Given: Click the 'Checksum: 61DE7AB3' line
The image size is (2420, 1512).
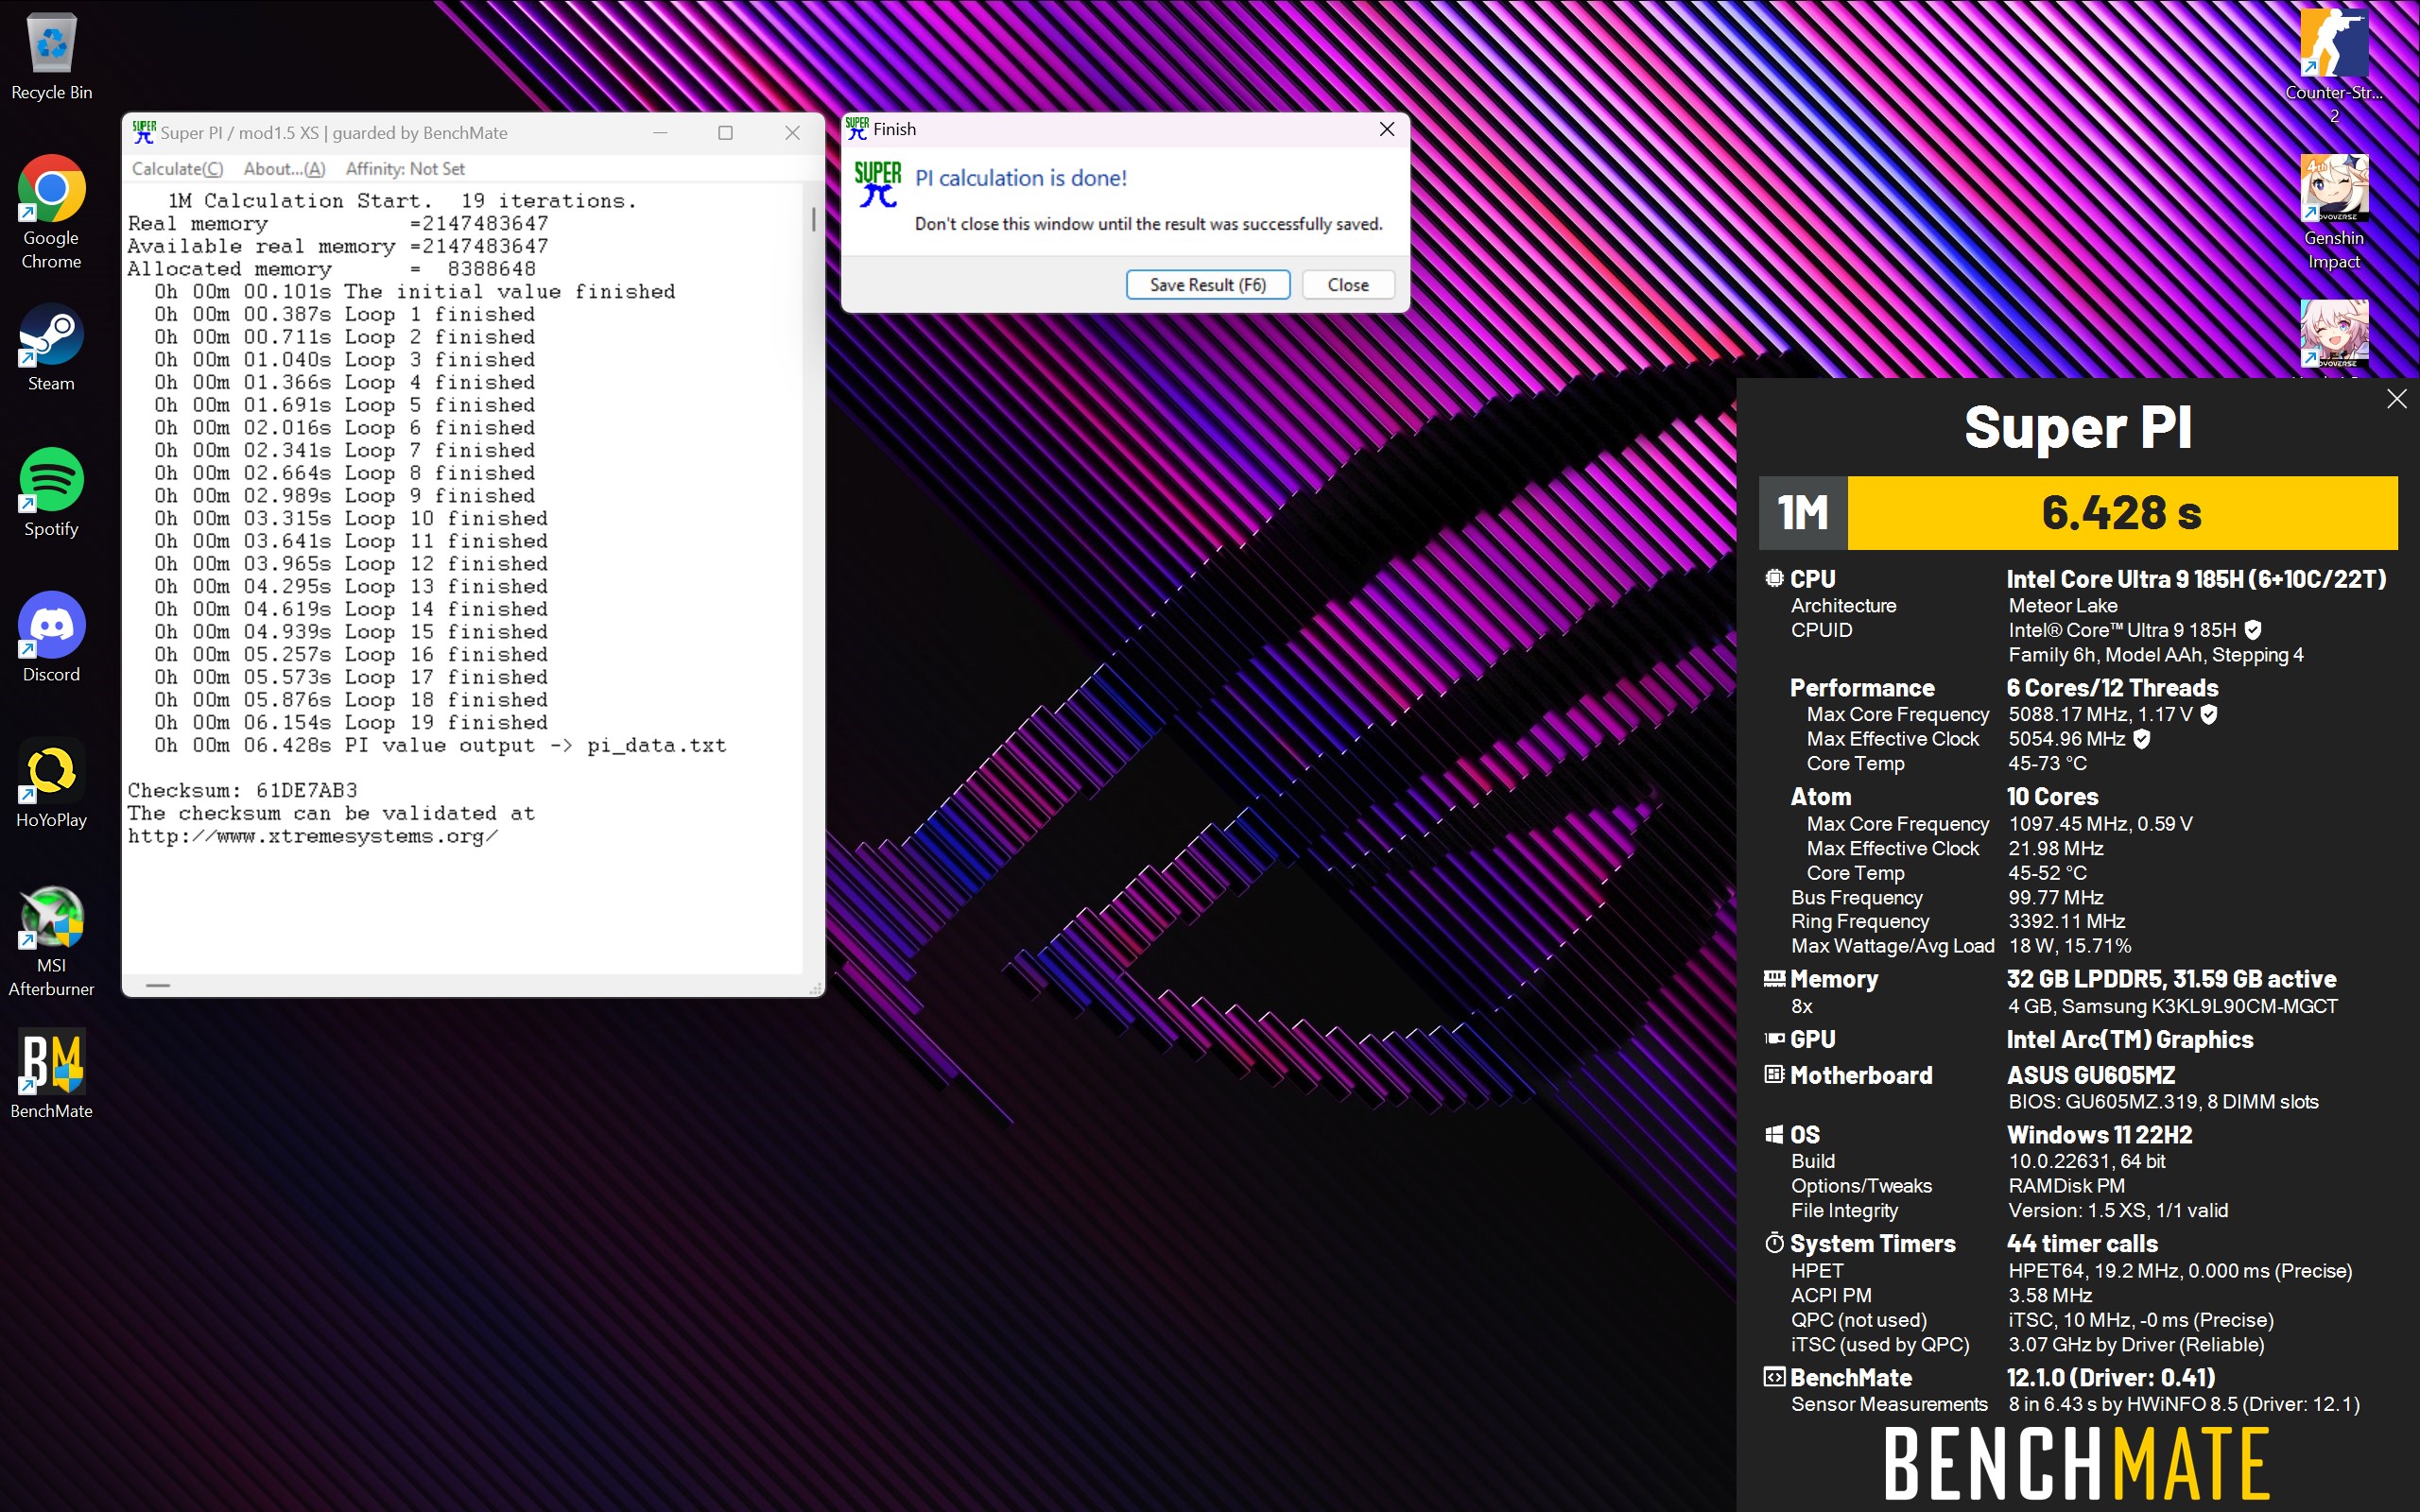Looking at the screenshot, I should pos(242,790).
